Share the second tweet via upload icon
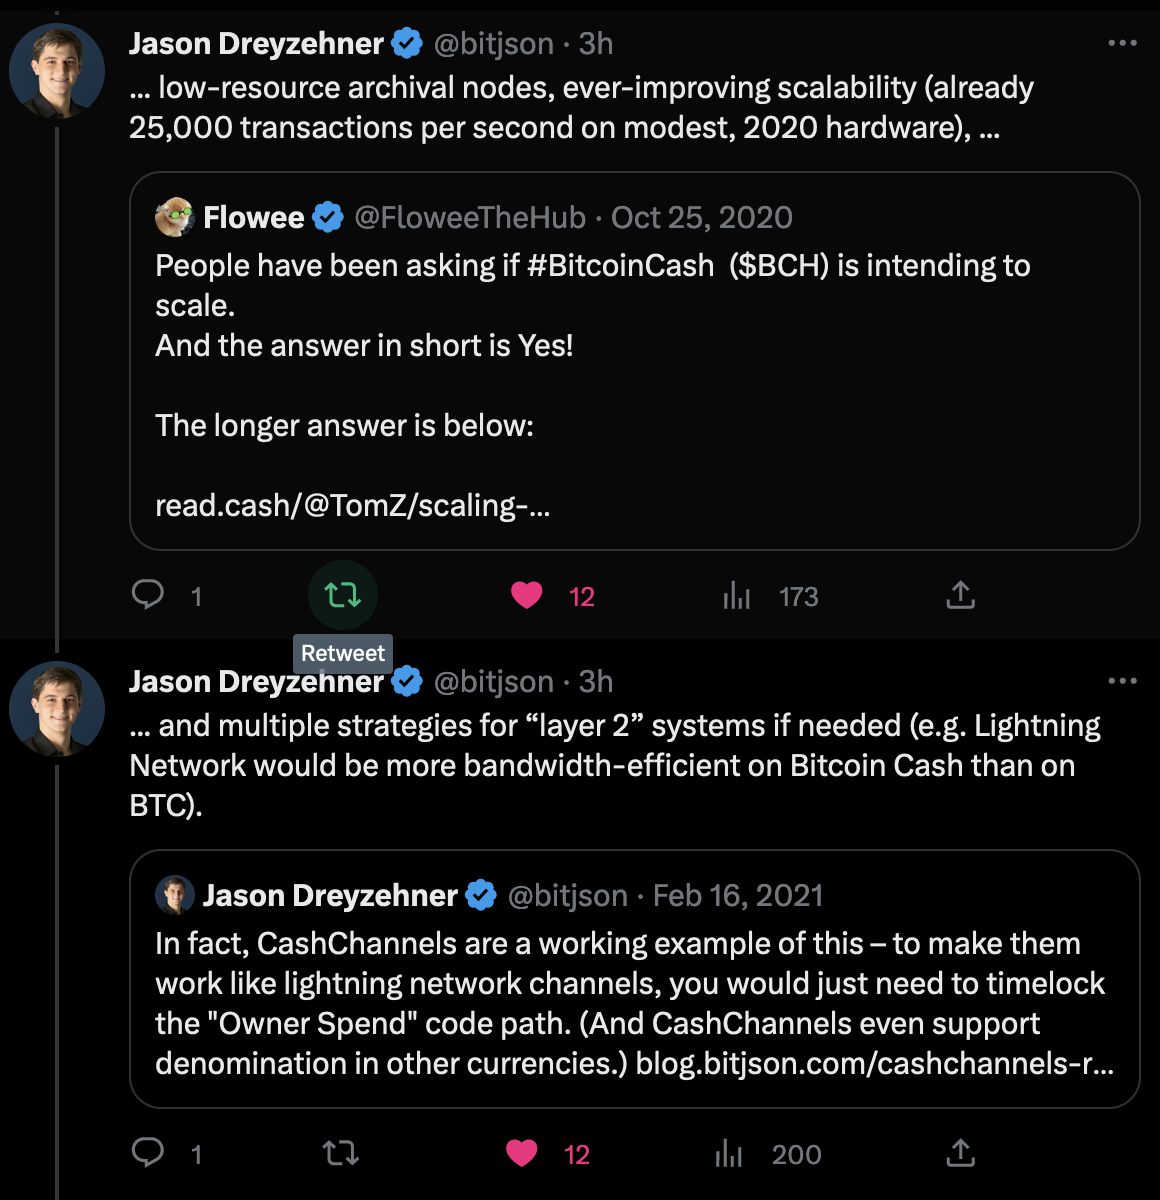 960,1153
